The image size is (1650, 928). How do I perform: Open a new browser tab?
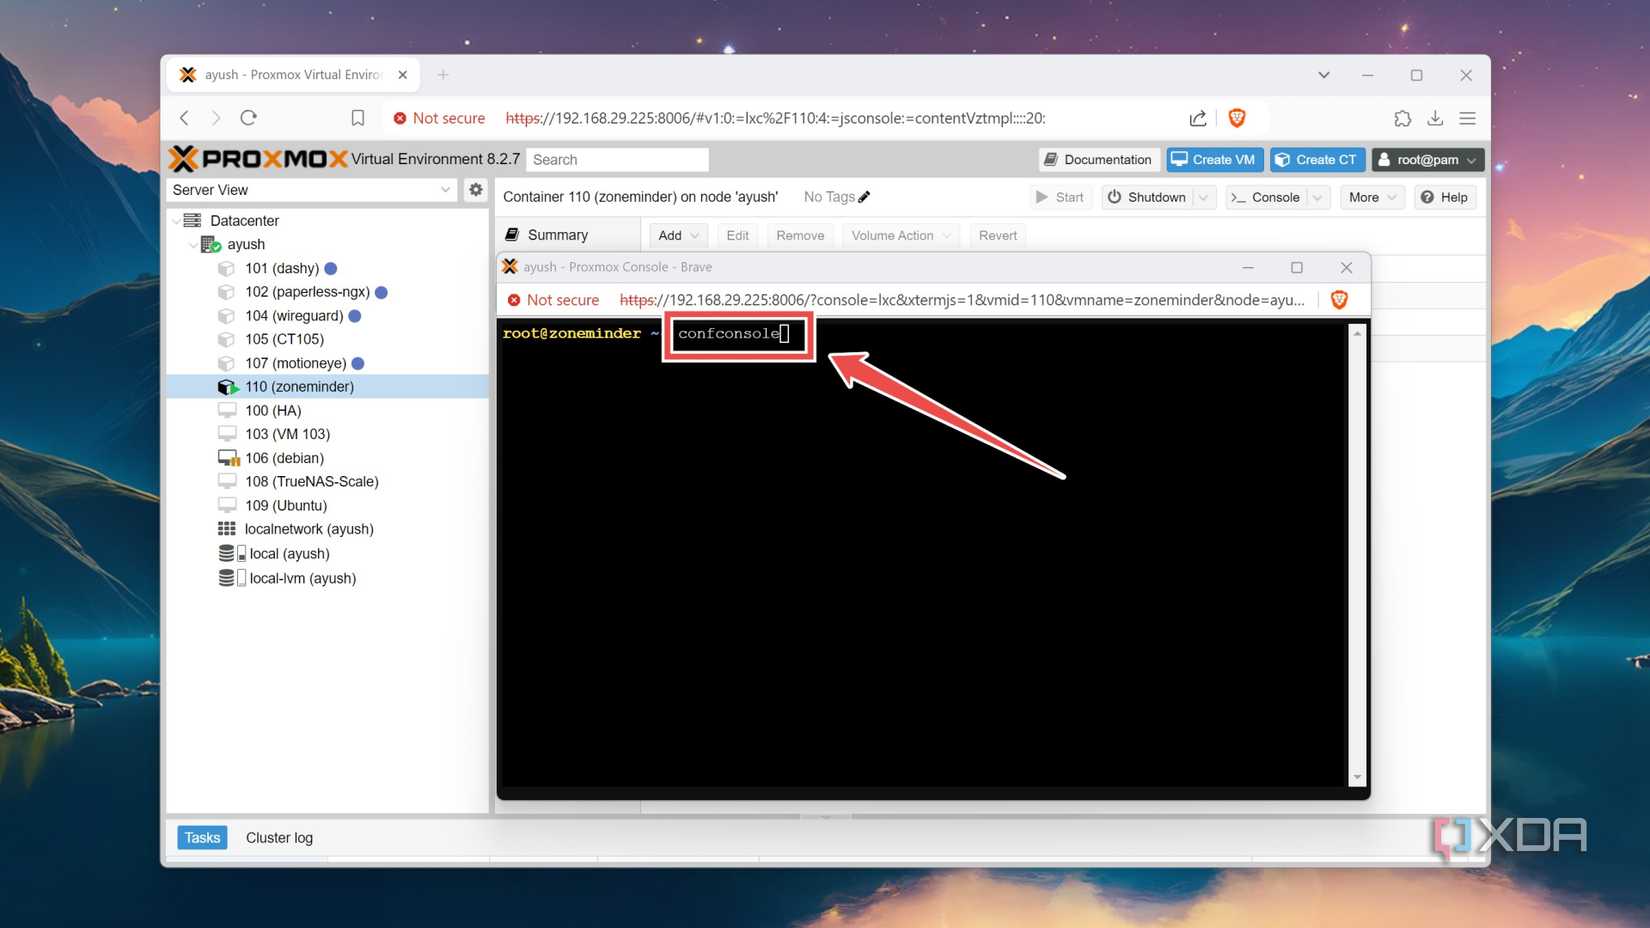click(x=443, y=75)
